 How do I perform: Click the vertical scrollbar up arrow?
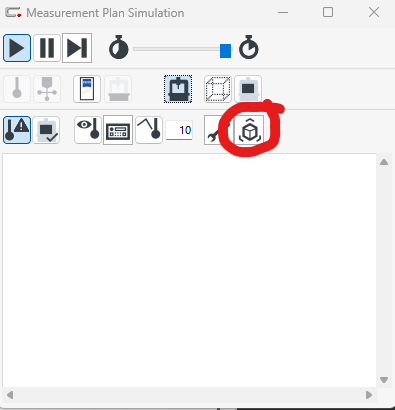[384, 162]
